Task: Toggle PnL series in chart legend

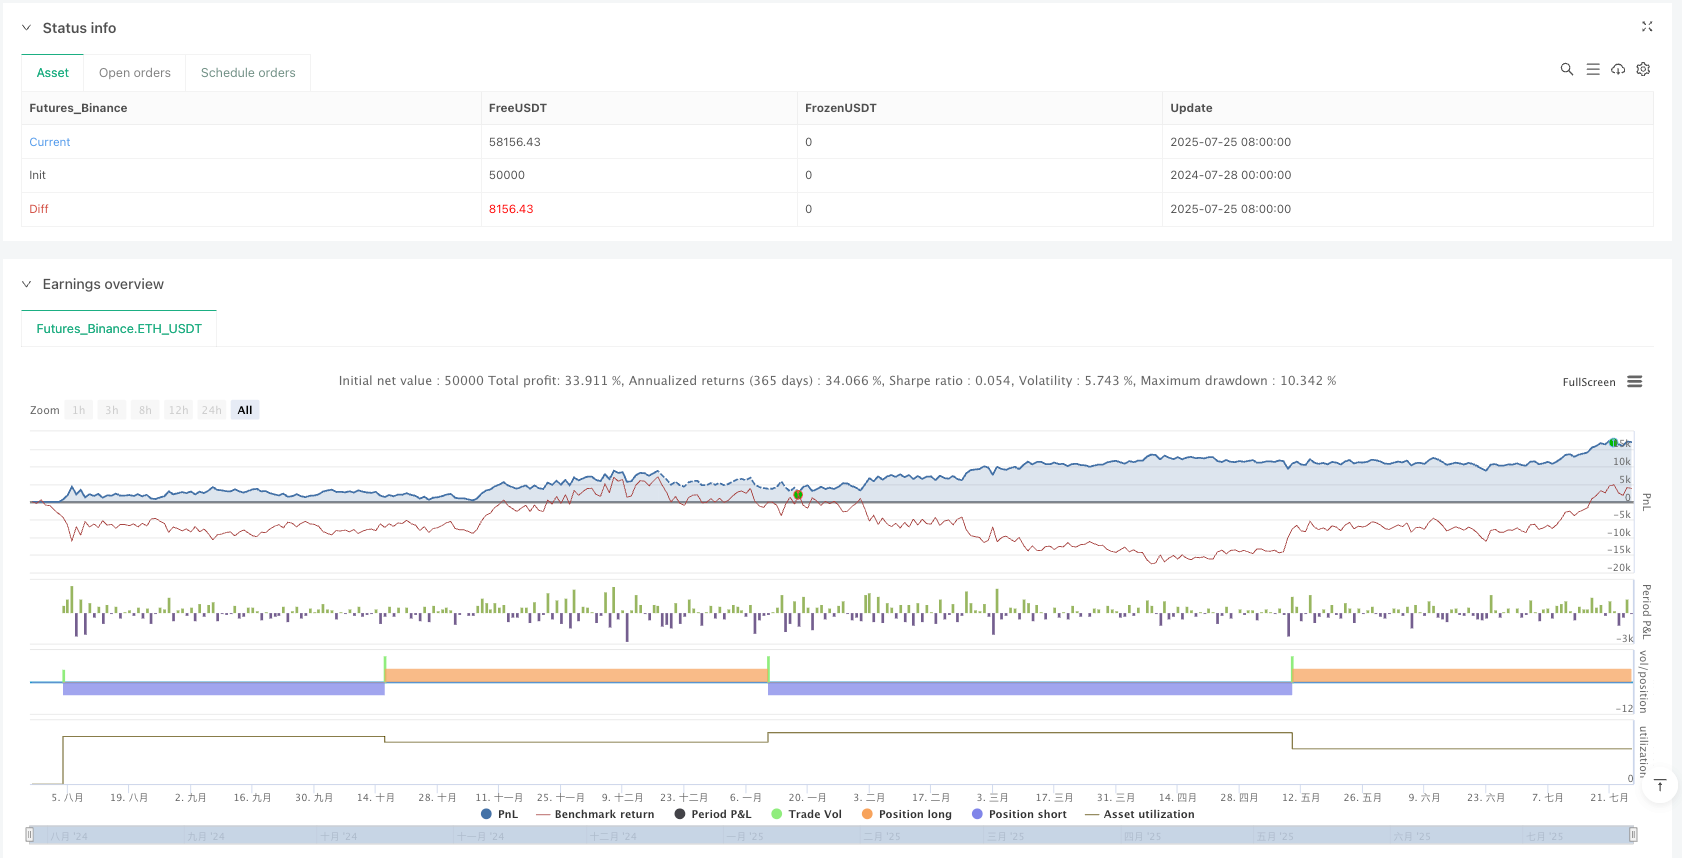Action: click(x=499, y=814)
